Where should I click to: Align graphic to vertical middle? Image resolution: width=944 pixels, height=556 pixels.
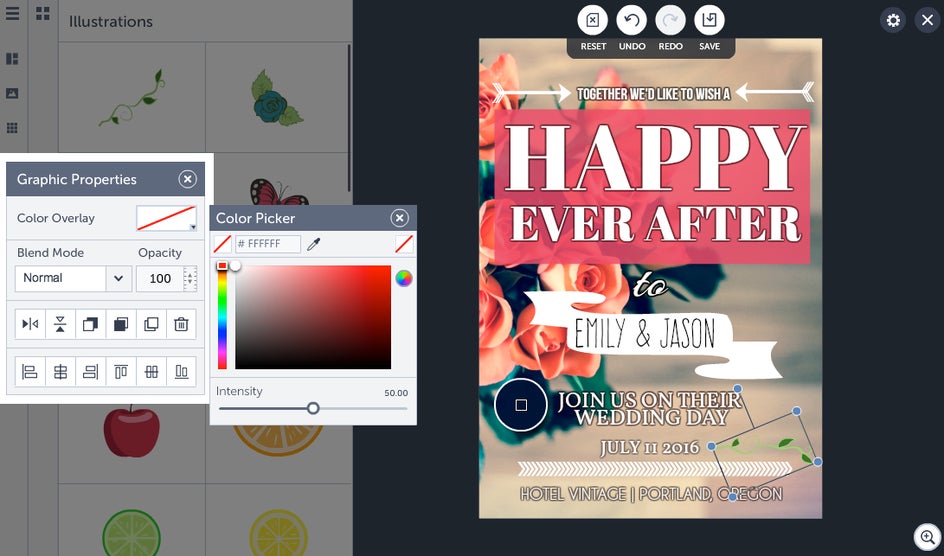pyautogui.click(x=151, y=372)
